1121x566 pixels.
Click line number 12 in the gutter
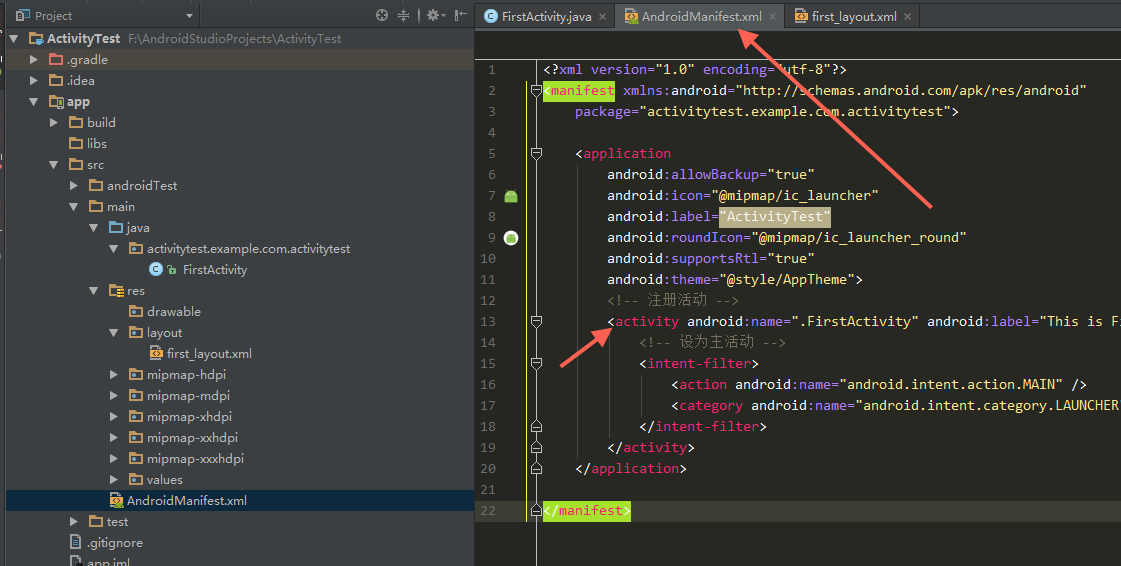[488, 301]
